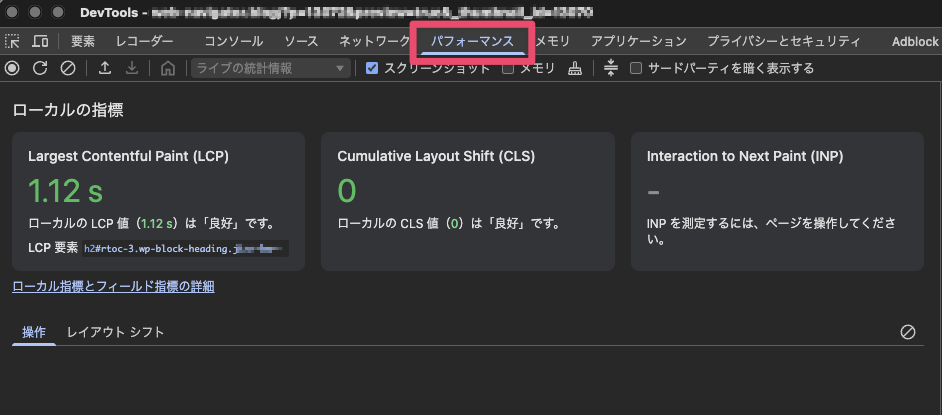Toggle the device toolbar icon
Viewport: 942px width, 415px height.
pyautogui.click(x=40, y=41)
